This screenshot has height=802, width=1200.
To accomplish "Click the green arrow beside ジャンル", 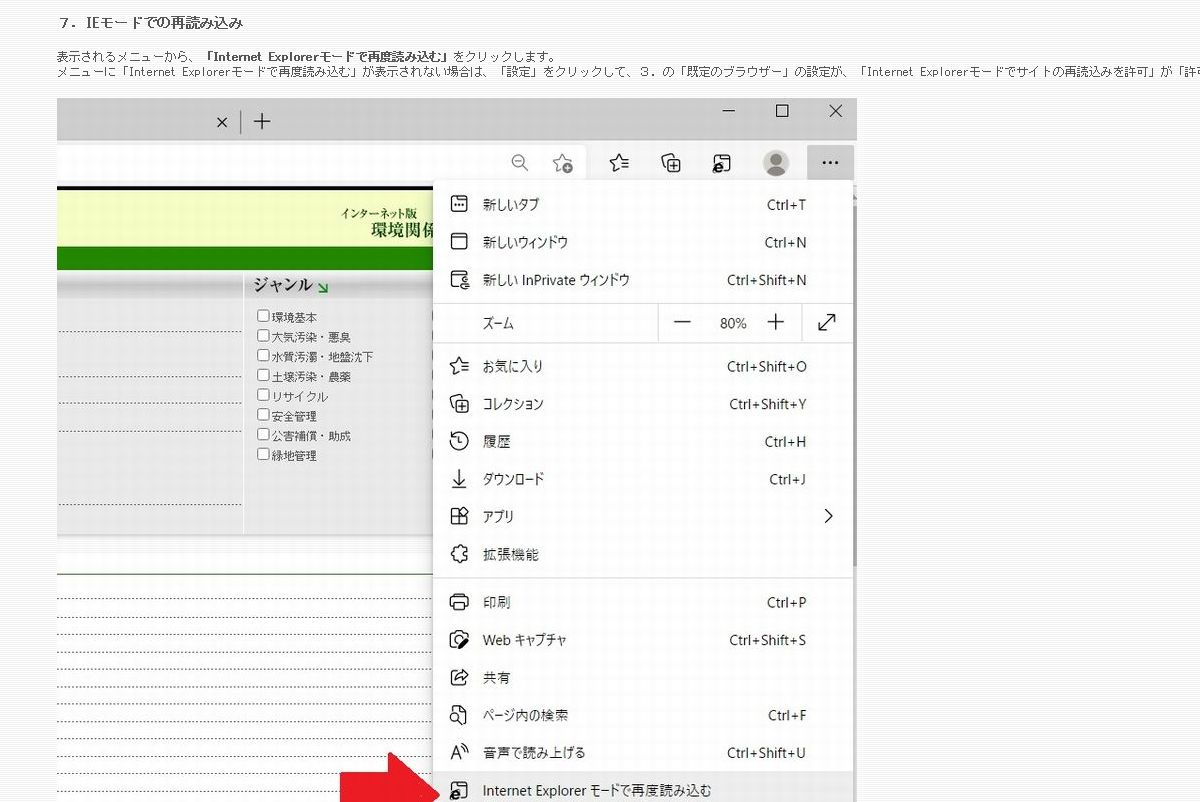I will pos(323,288).
